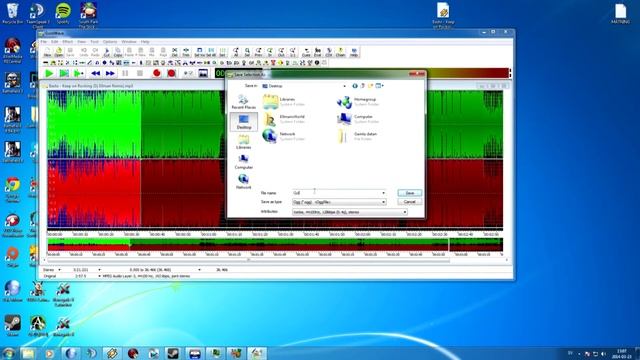
Task: Click the zoom In toolbar icon
Action: pos(270,52)
